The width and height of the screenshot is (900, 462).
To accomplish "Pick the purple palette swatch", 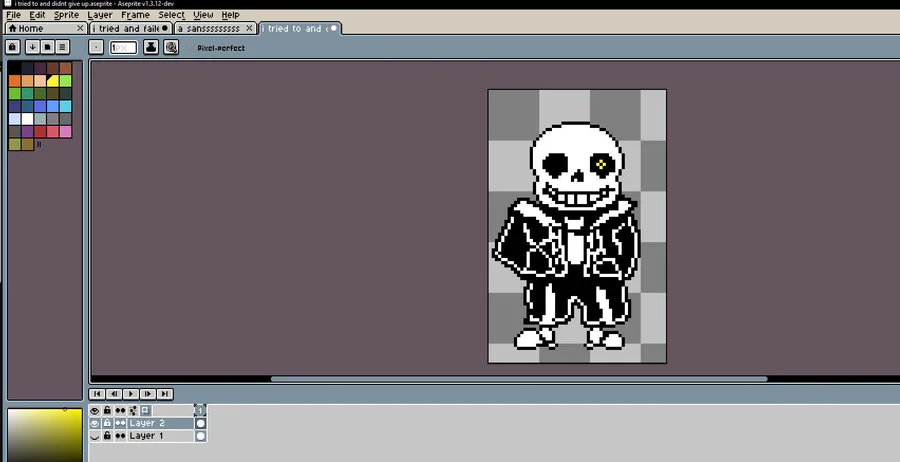I will [27, 131].
